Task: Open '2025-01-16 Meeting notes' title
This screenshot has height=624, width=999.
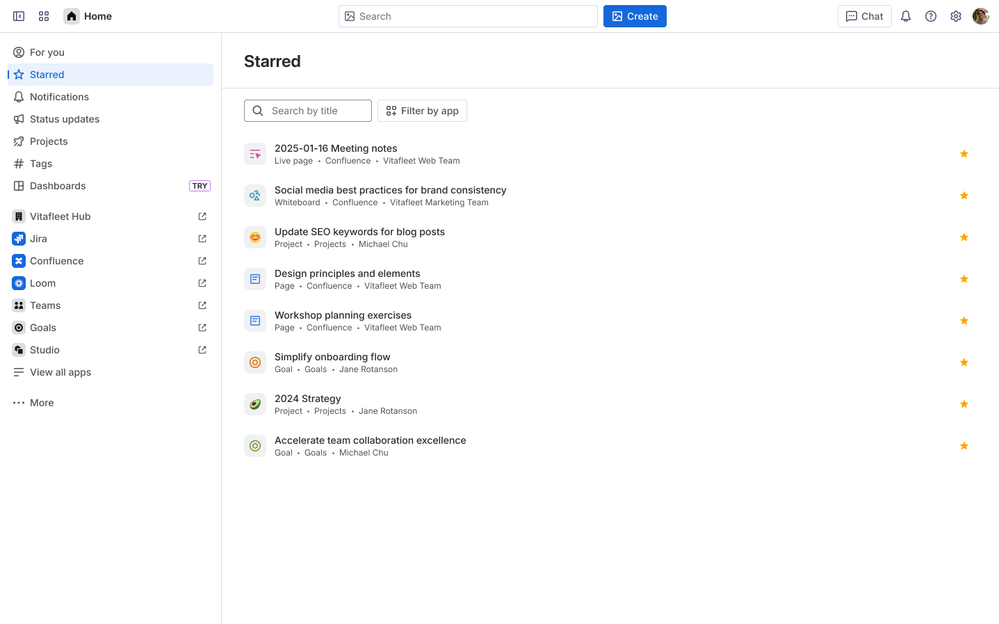Action: 336,149
